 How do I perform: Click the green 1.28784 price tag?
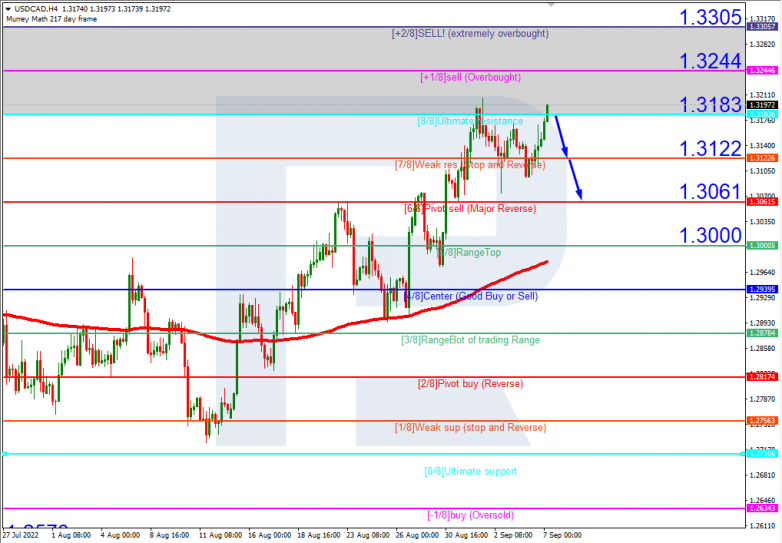tap(763, 333)
